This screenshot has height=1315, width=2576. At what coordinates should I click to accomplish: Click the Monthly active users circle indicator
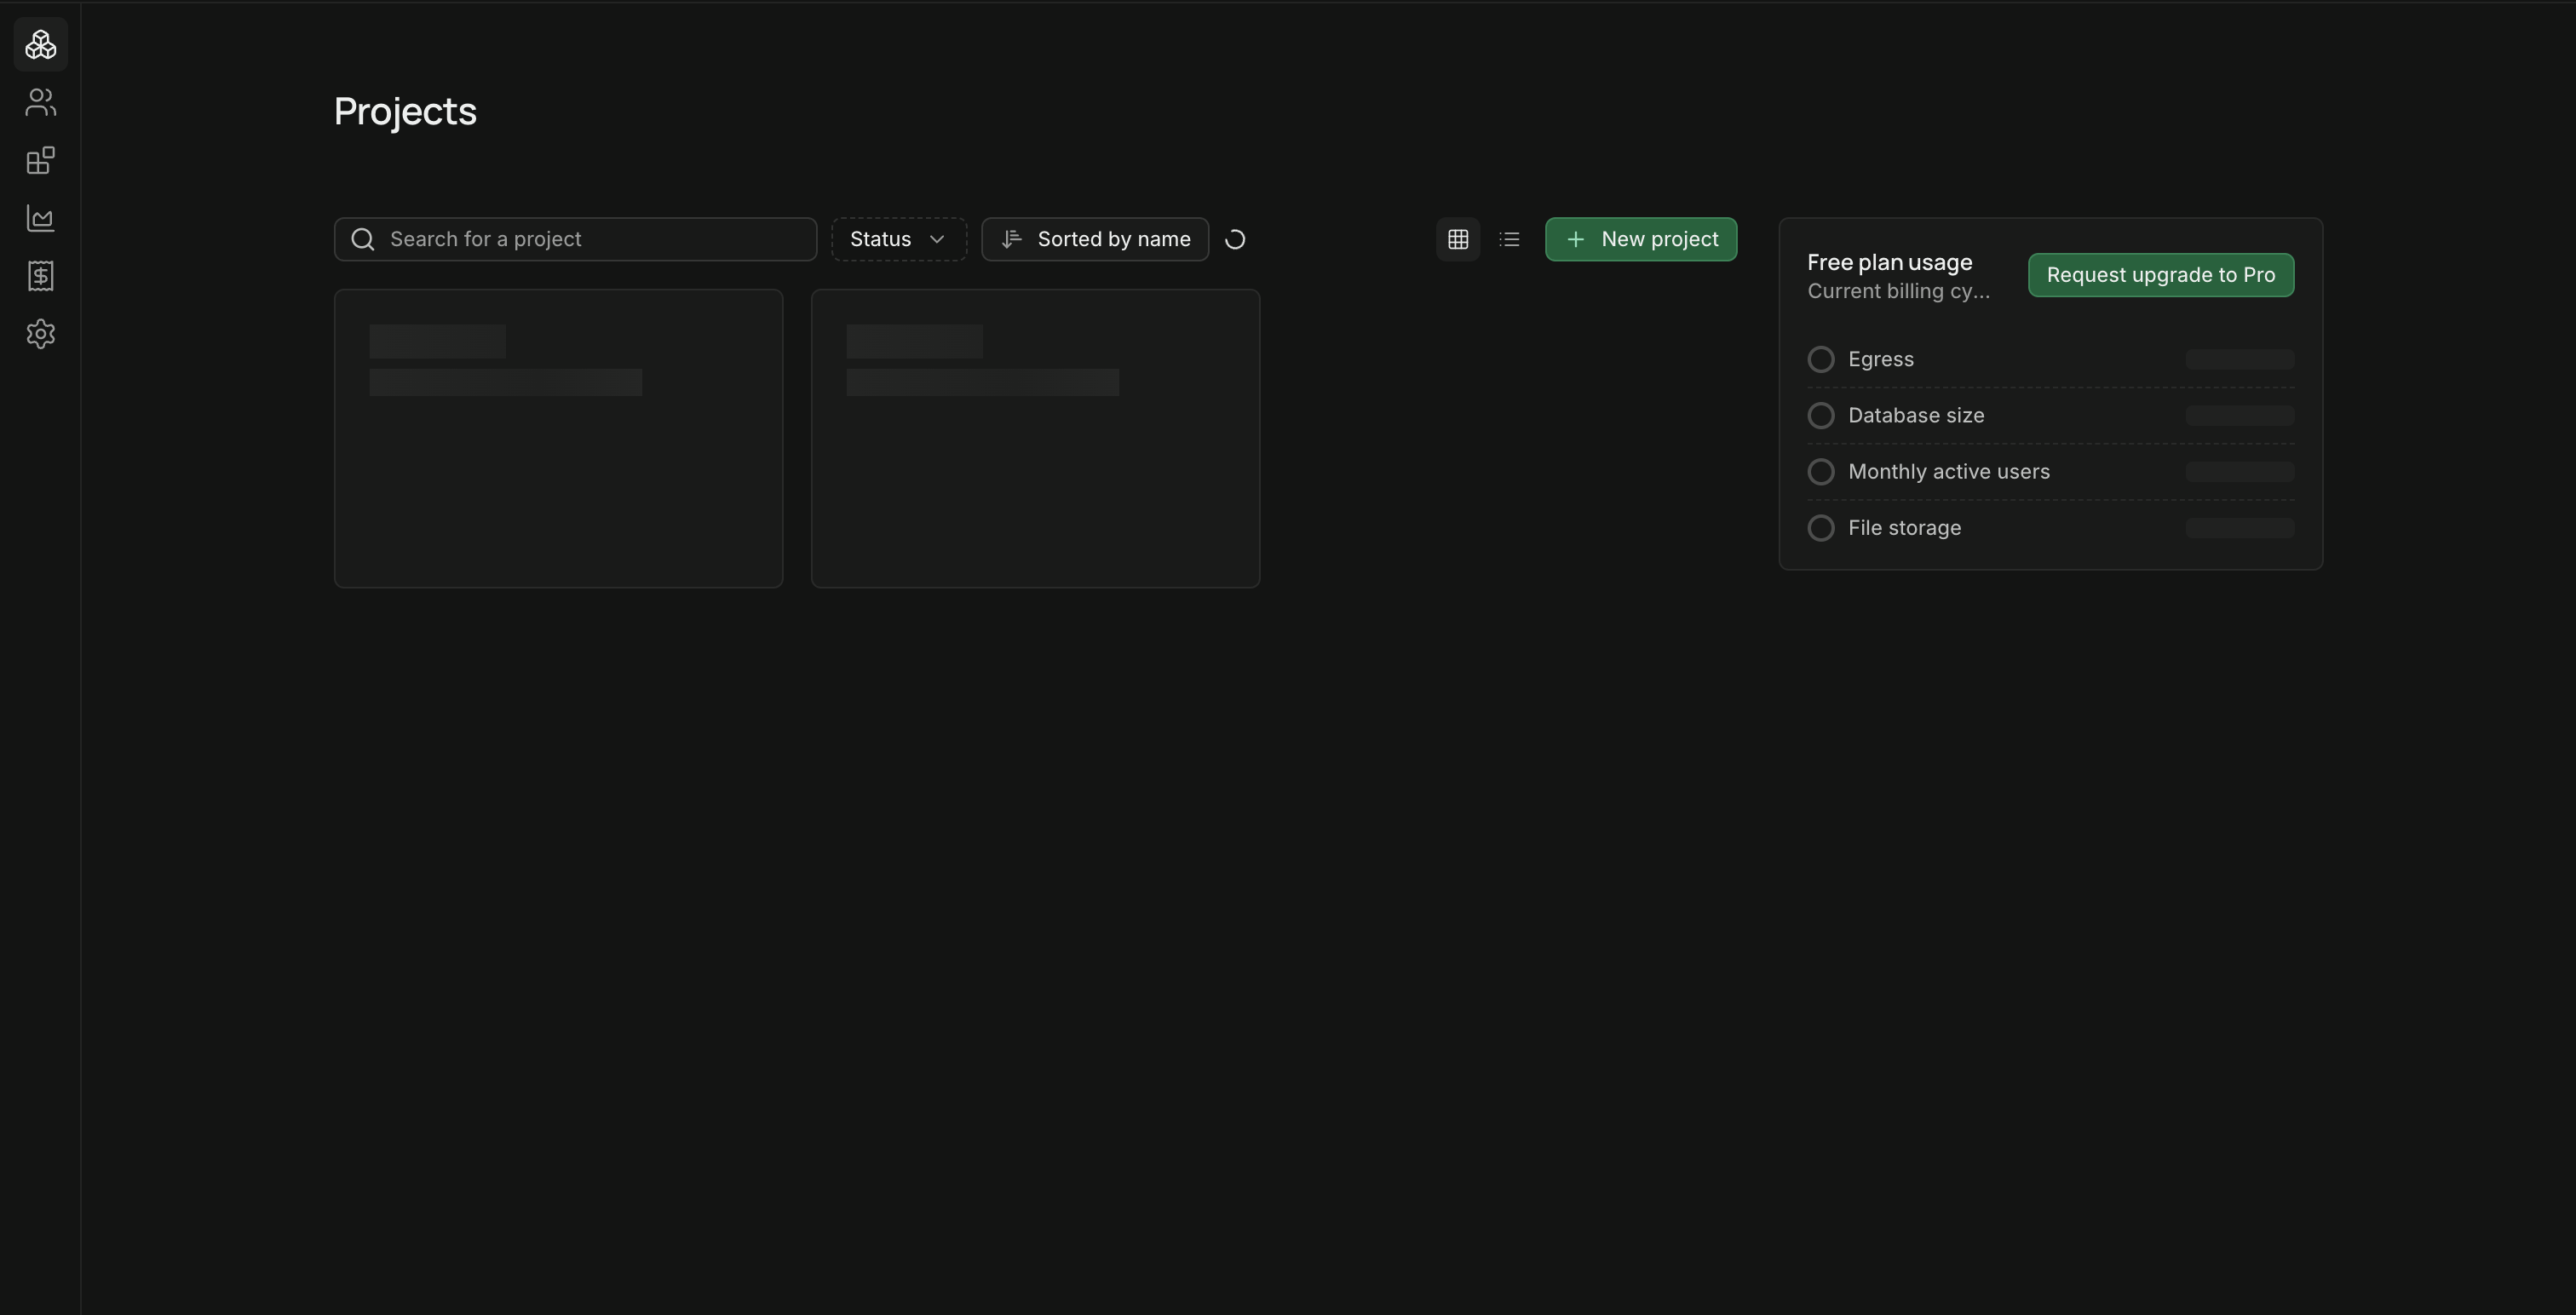click(x=1821, y=471)
